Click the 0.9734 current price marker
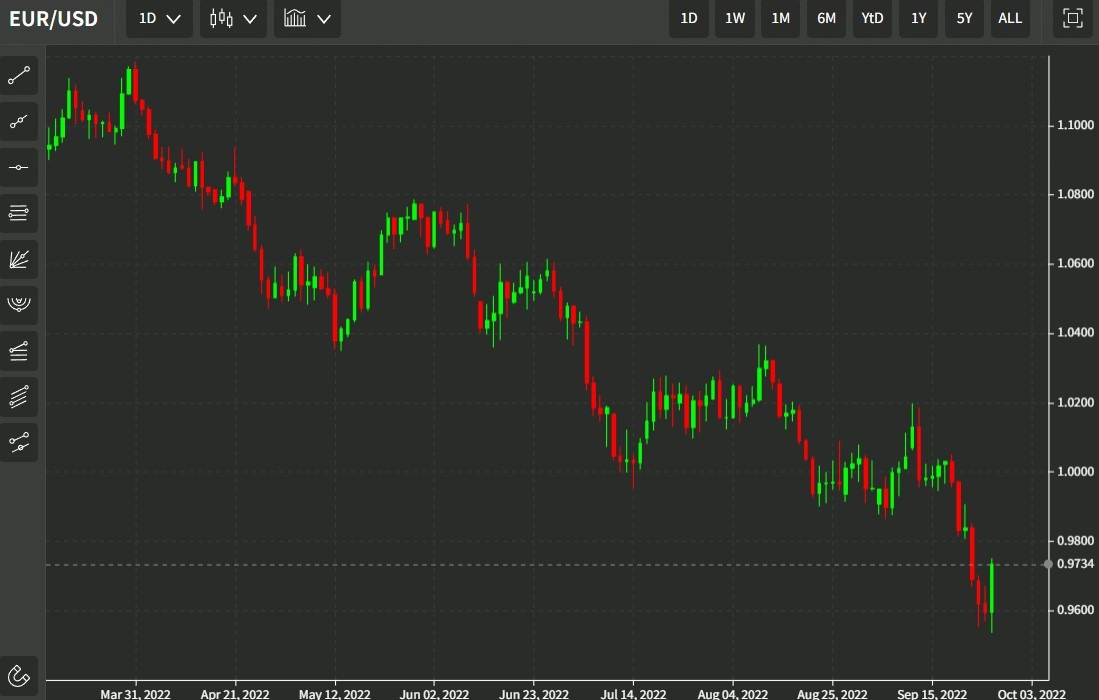 tap(1075, 563)
